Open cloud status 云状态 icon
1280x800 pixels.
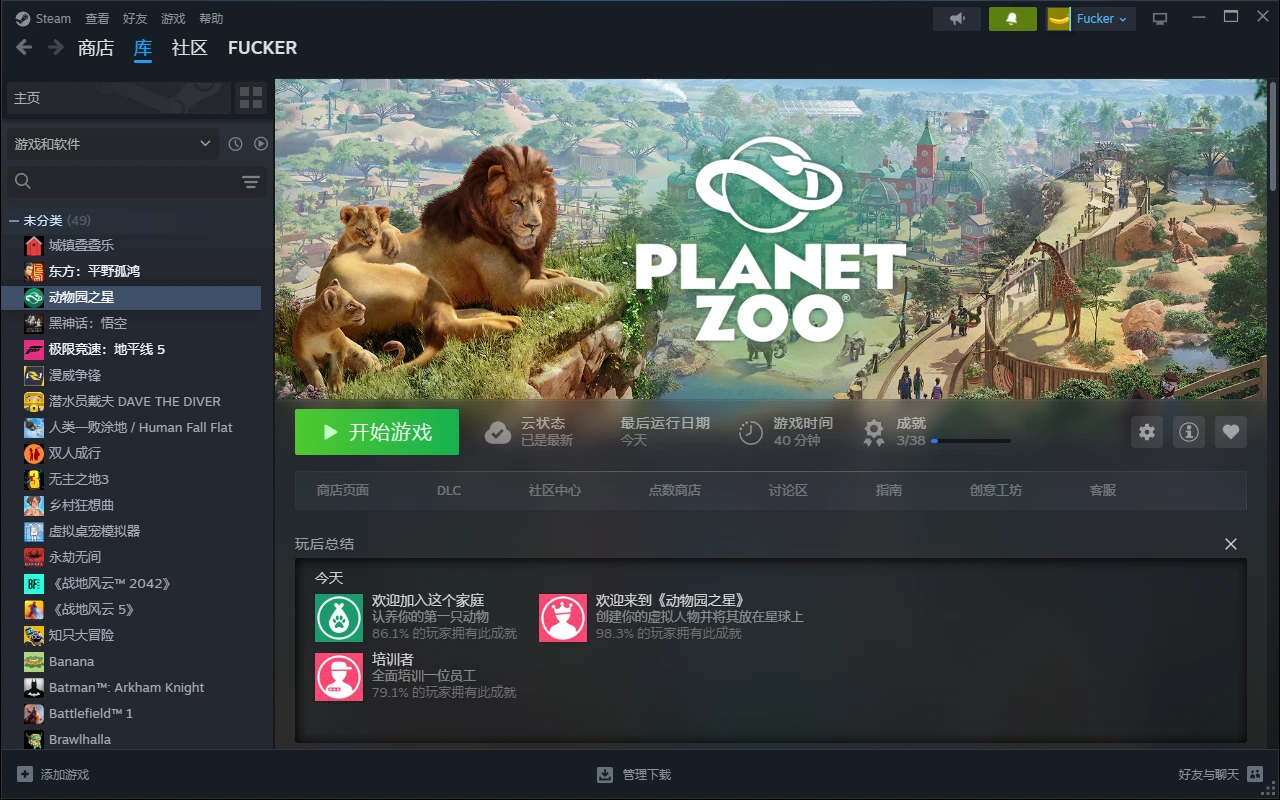[x=498, y=432]
